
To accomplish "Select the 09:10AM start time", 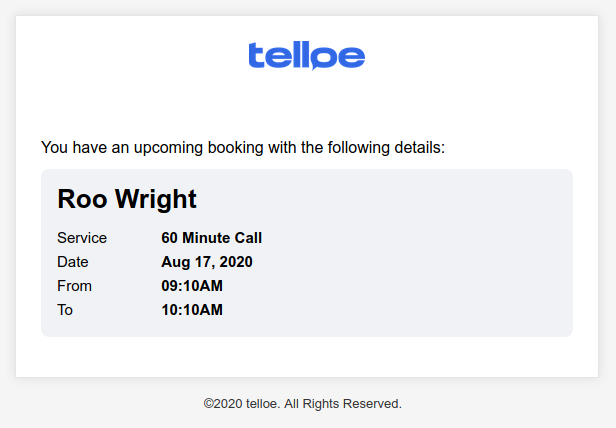I will [x=192, y=286].
